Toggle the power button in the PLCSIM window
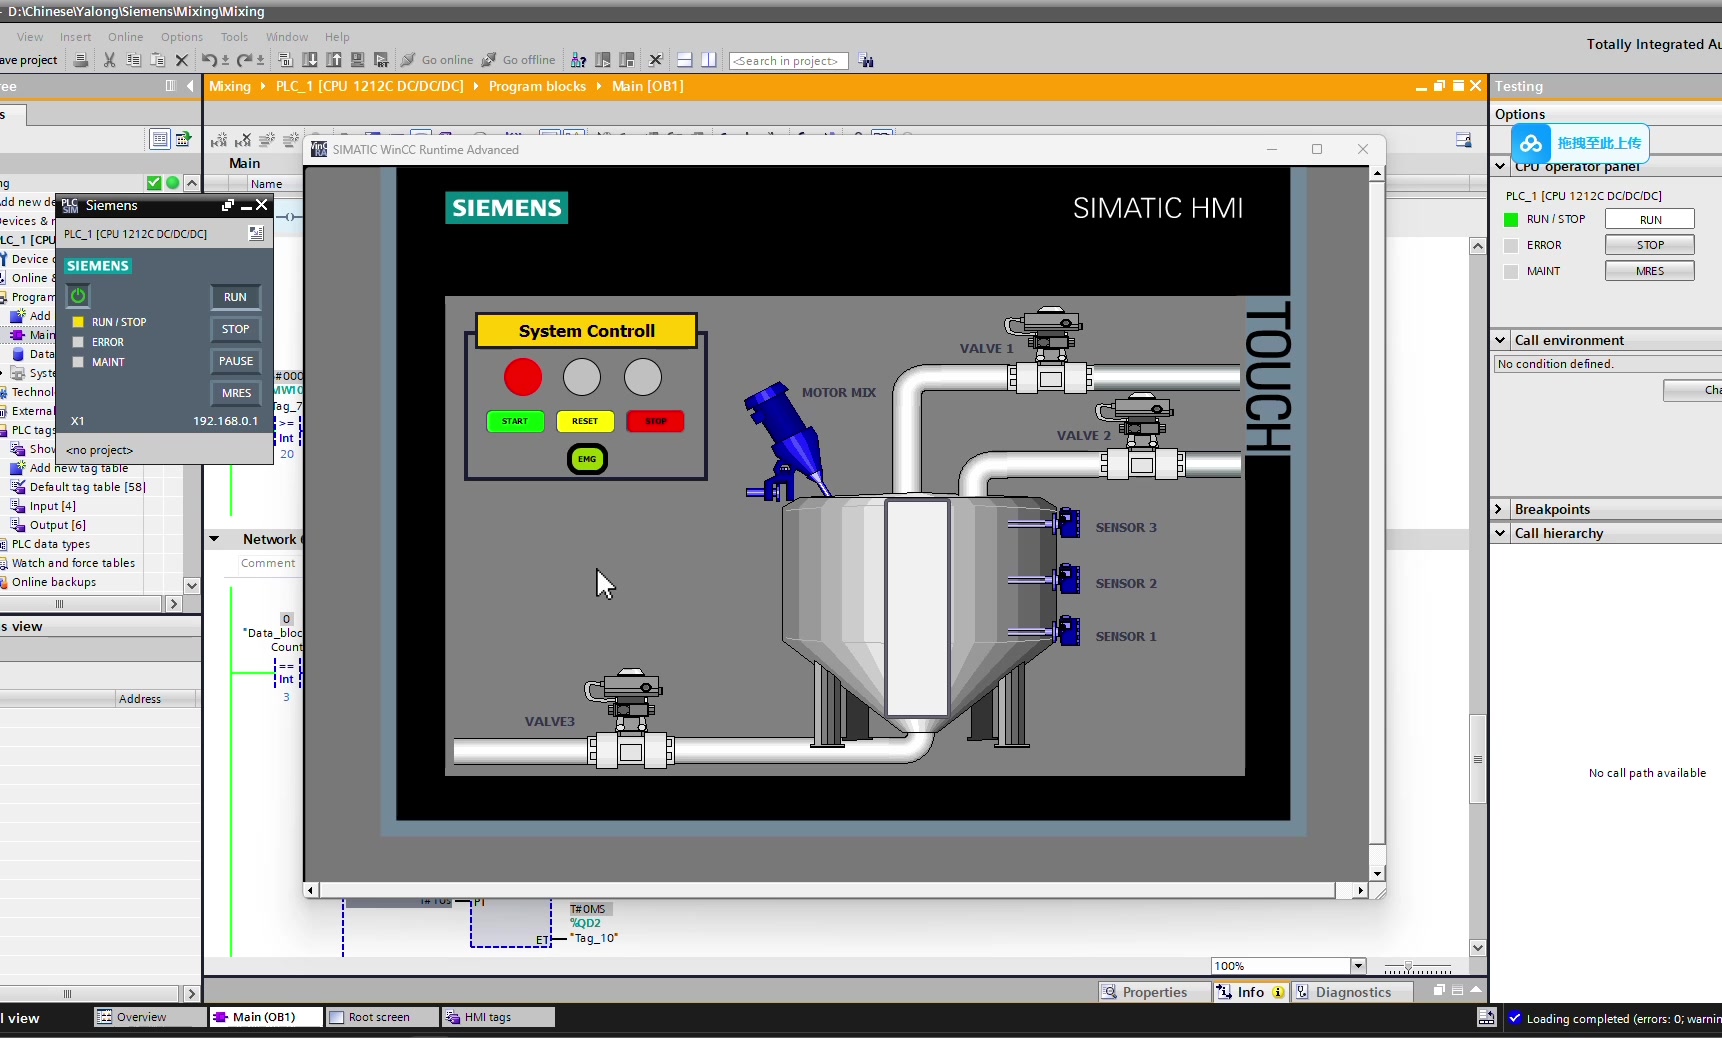1722x1040 pixels. (x=78, y=296)
